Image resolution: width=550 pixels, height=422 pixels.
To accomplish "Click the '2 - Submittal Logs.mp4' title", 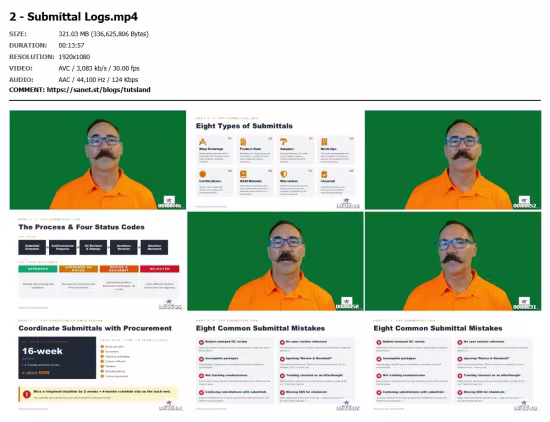I will pyautogui.click(x=73, y=16).
